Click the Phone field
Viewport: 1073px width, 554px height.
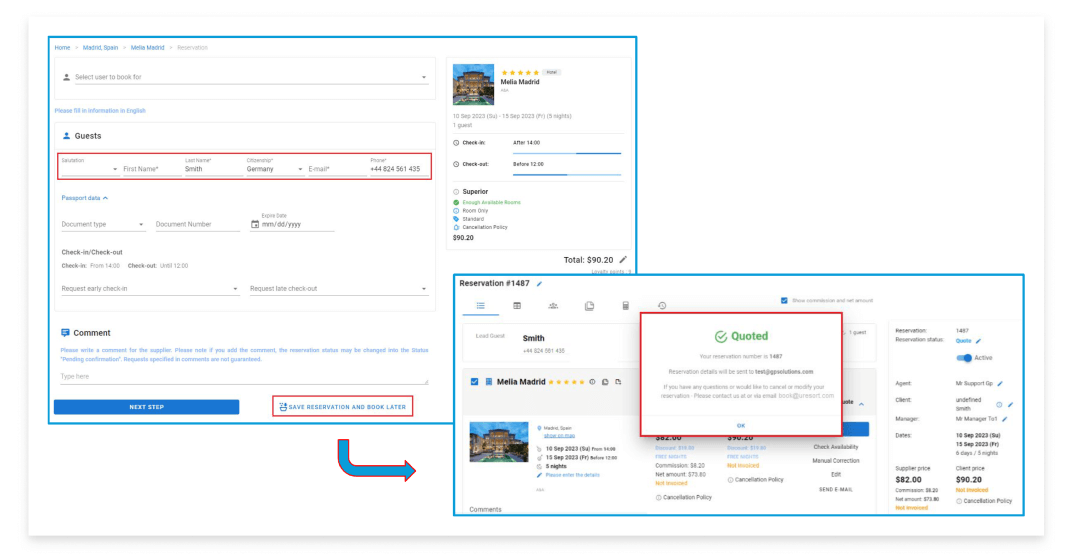coord(399,166)
